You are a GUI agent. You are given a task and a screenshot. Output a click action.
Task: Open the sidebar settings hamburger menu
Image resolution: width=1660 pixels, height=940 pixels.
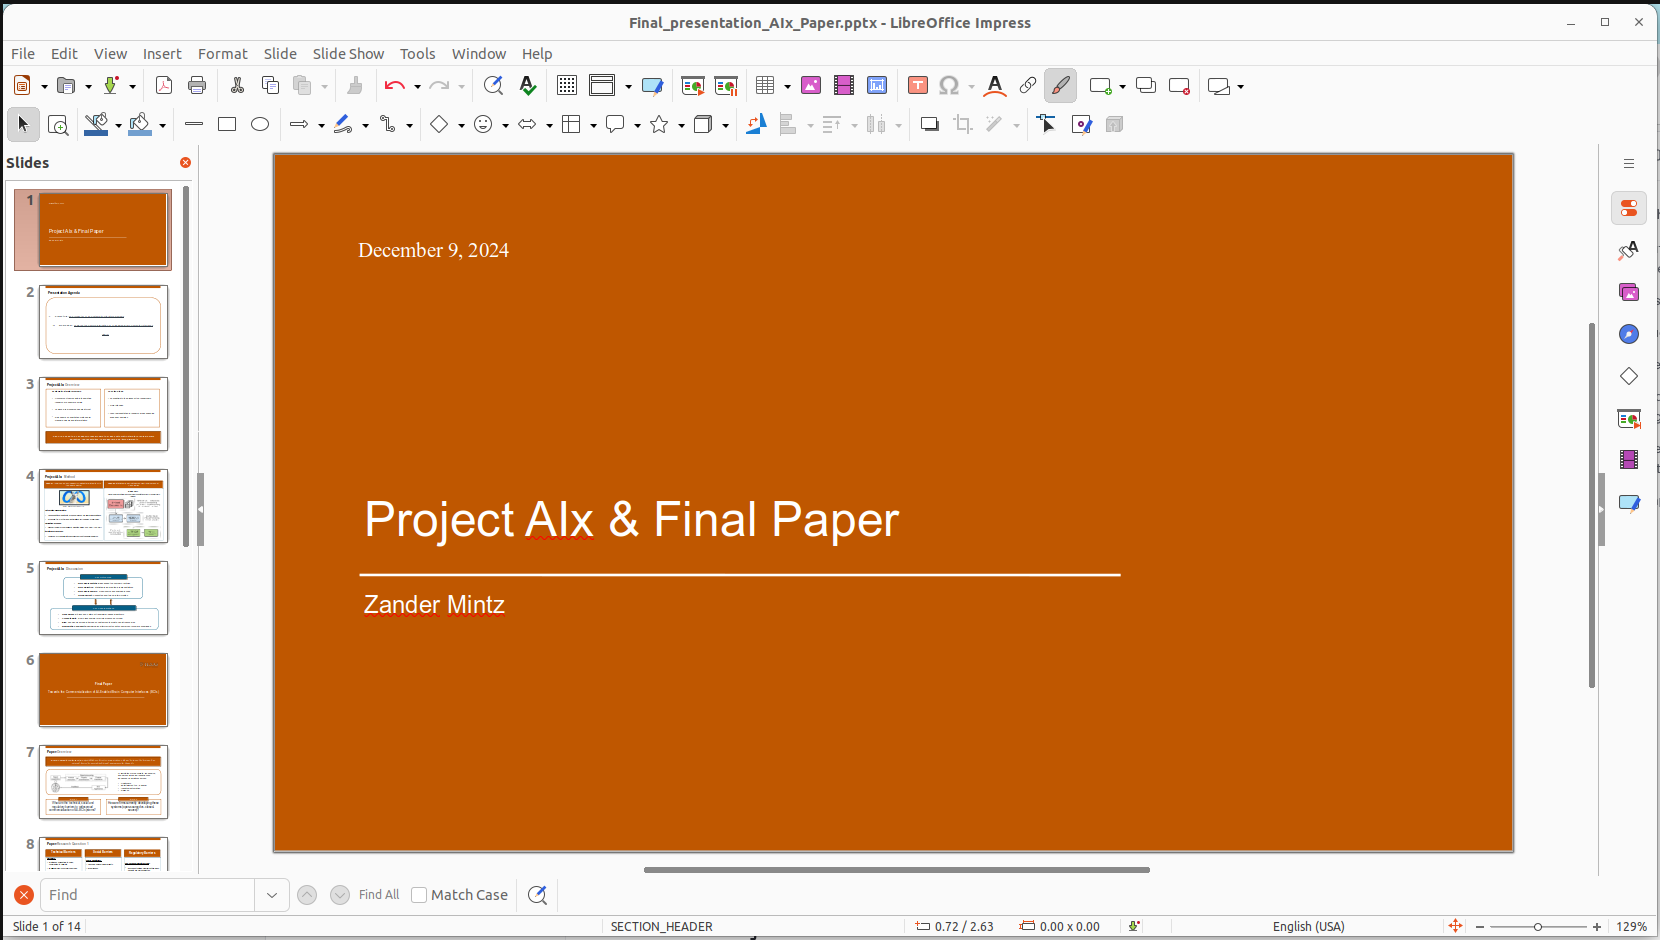click(x=1629, y=163)
